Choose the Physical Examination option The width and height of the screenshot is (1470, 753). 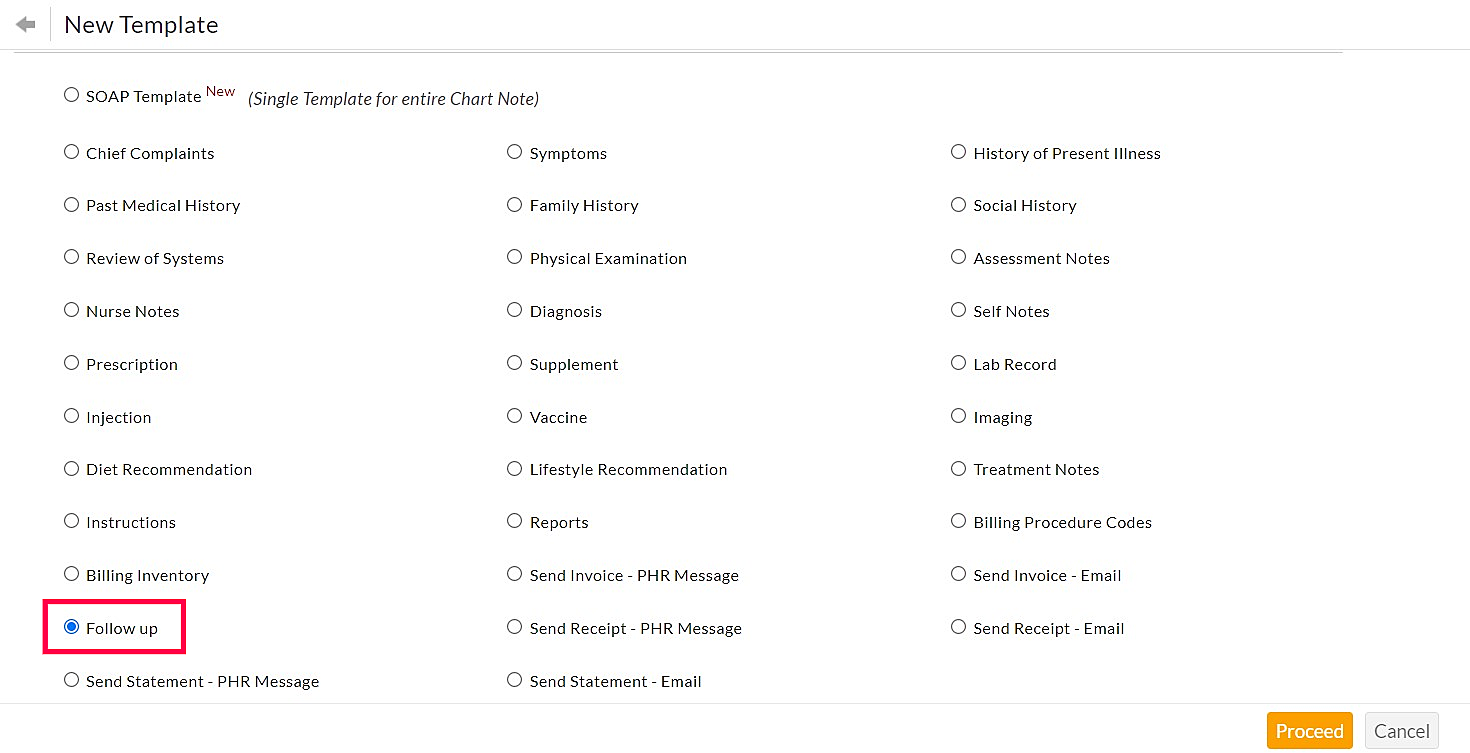tap(514, 257)
